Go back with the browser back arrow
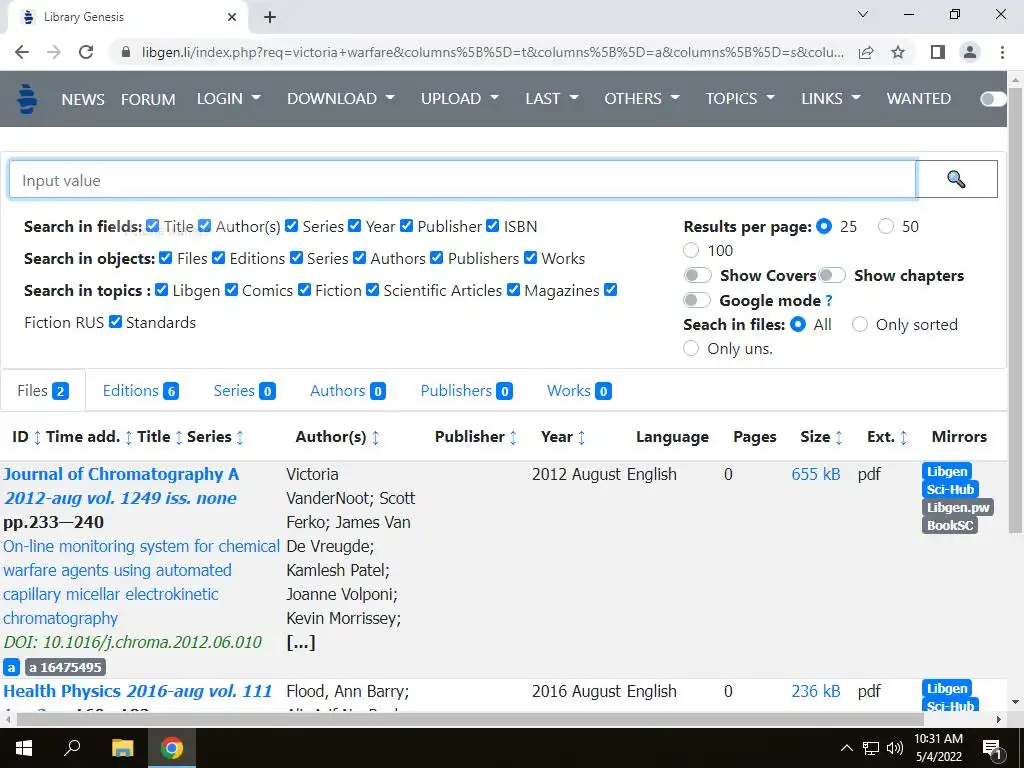This screenshot has width=1024, height=768. [22, 52]
